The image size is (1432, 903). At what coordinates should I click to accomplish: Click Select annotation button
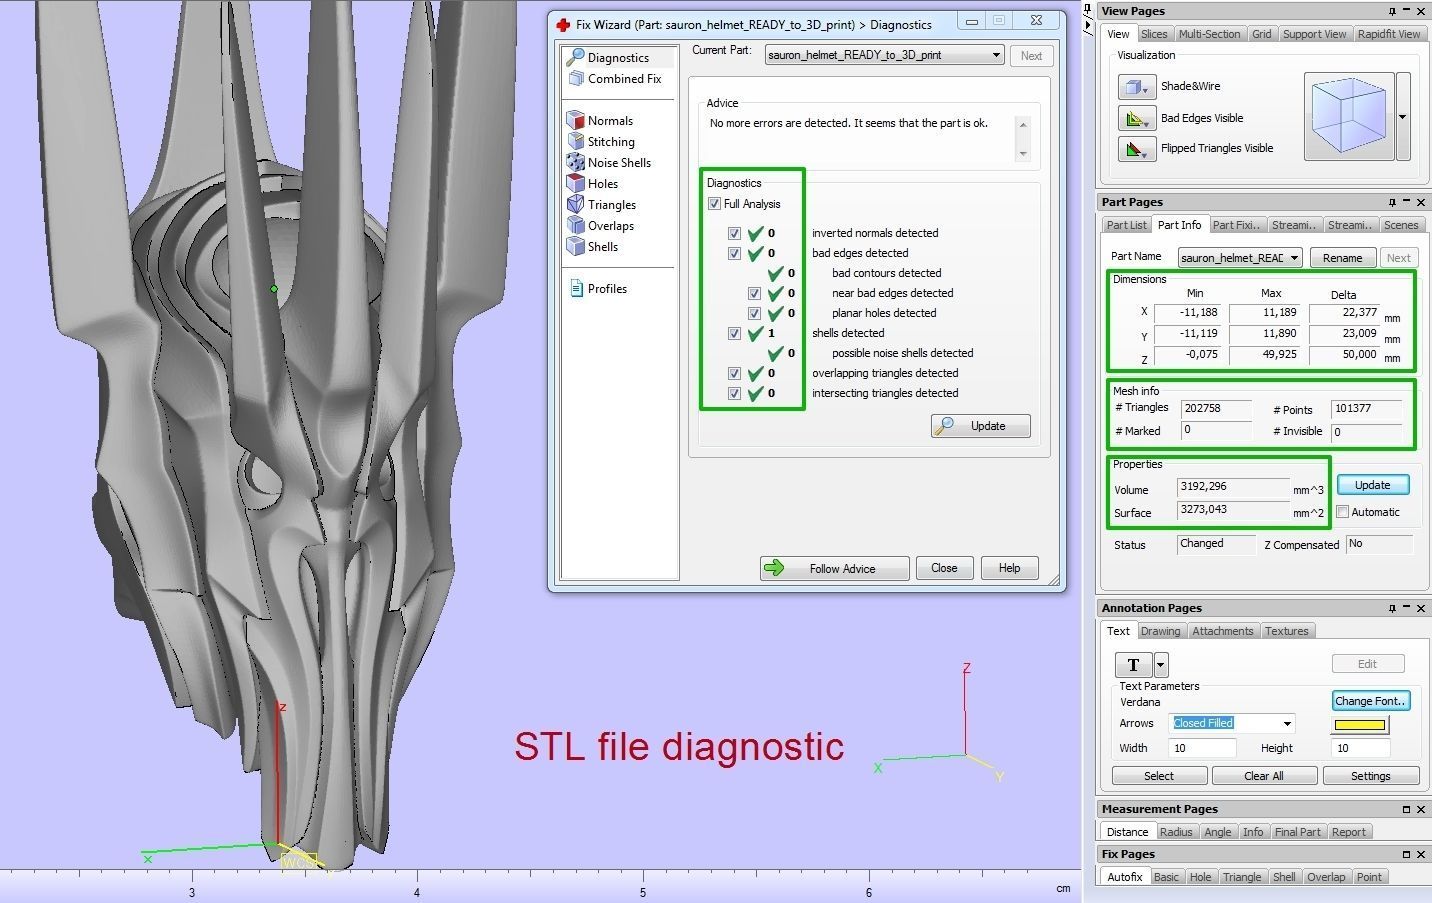coord(1158,776)
